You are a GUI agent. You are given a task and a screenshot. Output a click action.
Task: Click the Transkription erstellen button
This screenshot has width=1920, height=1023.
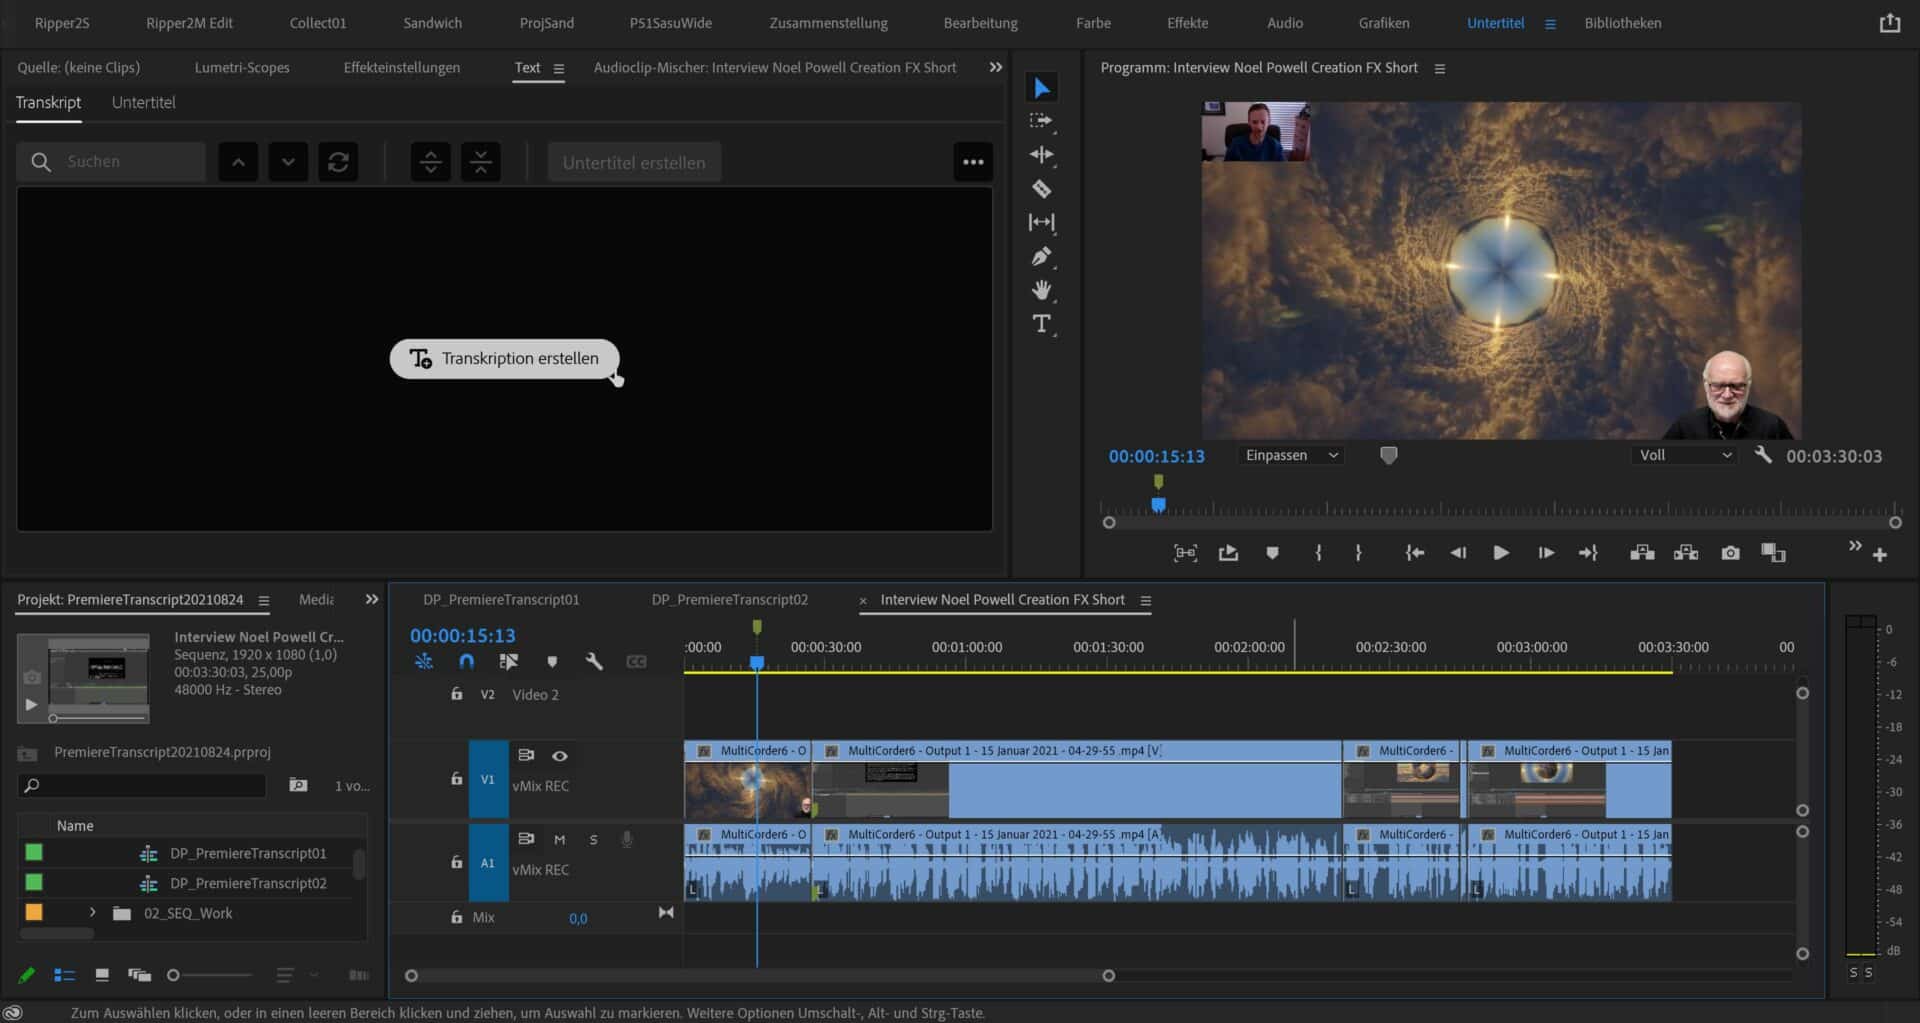(504, 358)
